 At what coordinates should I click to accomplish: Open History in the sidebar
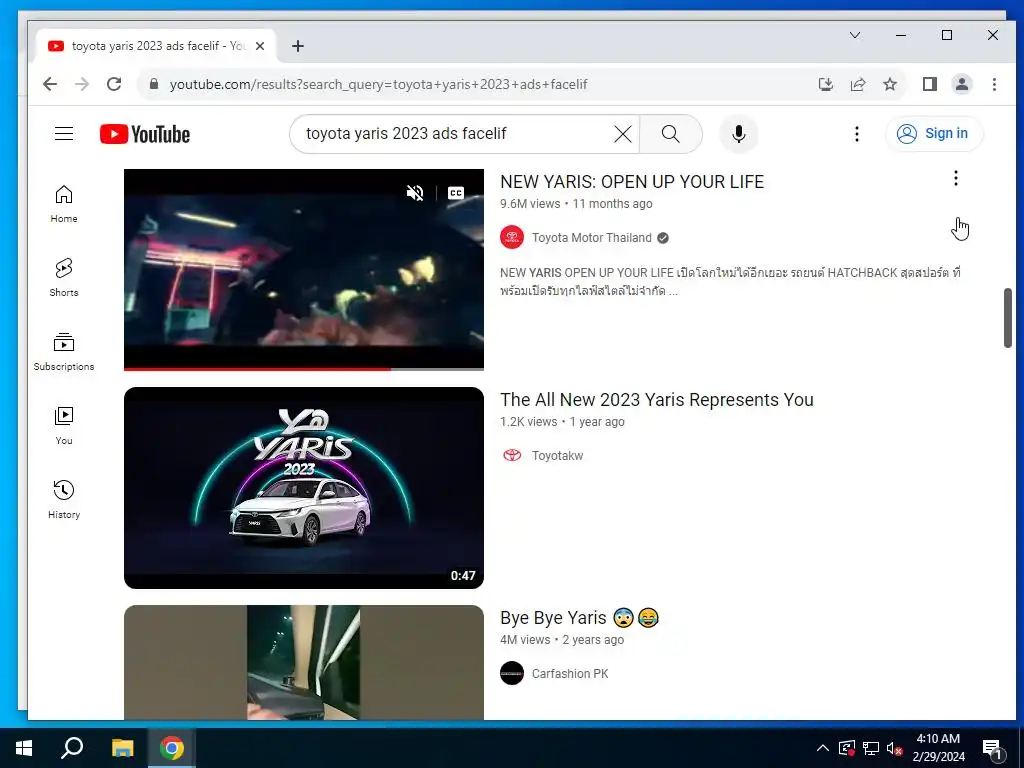click(64, 500)
